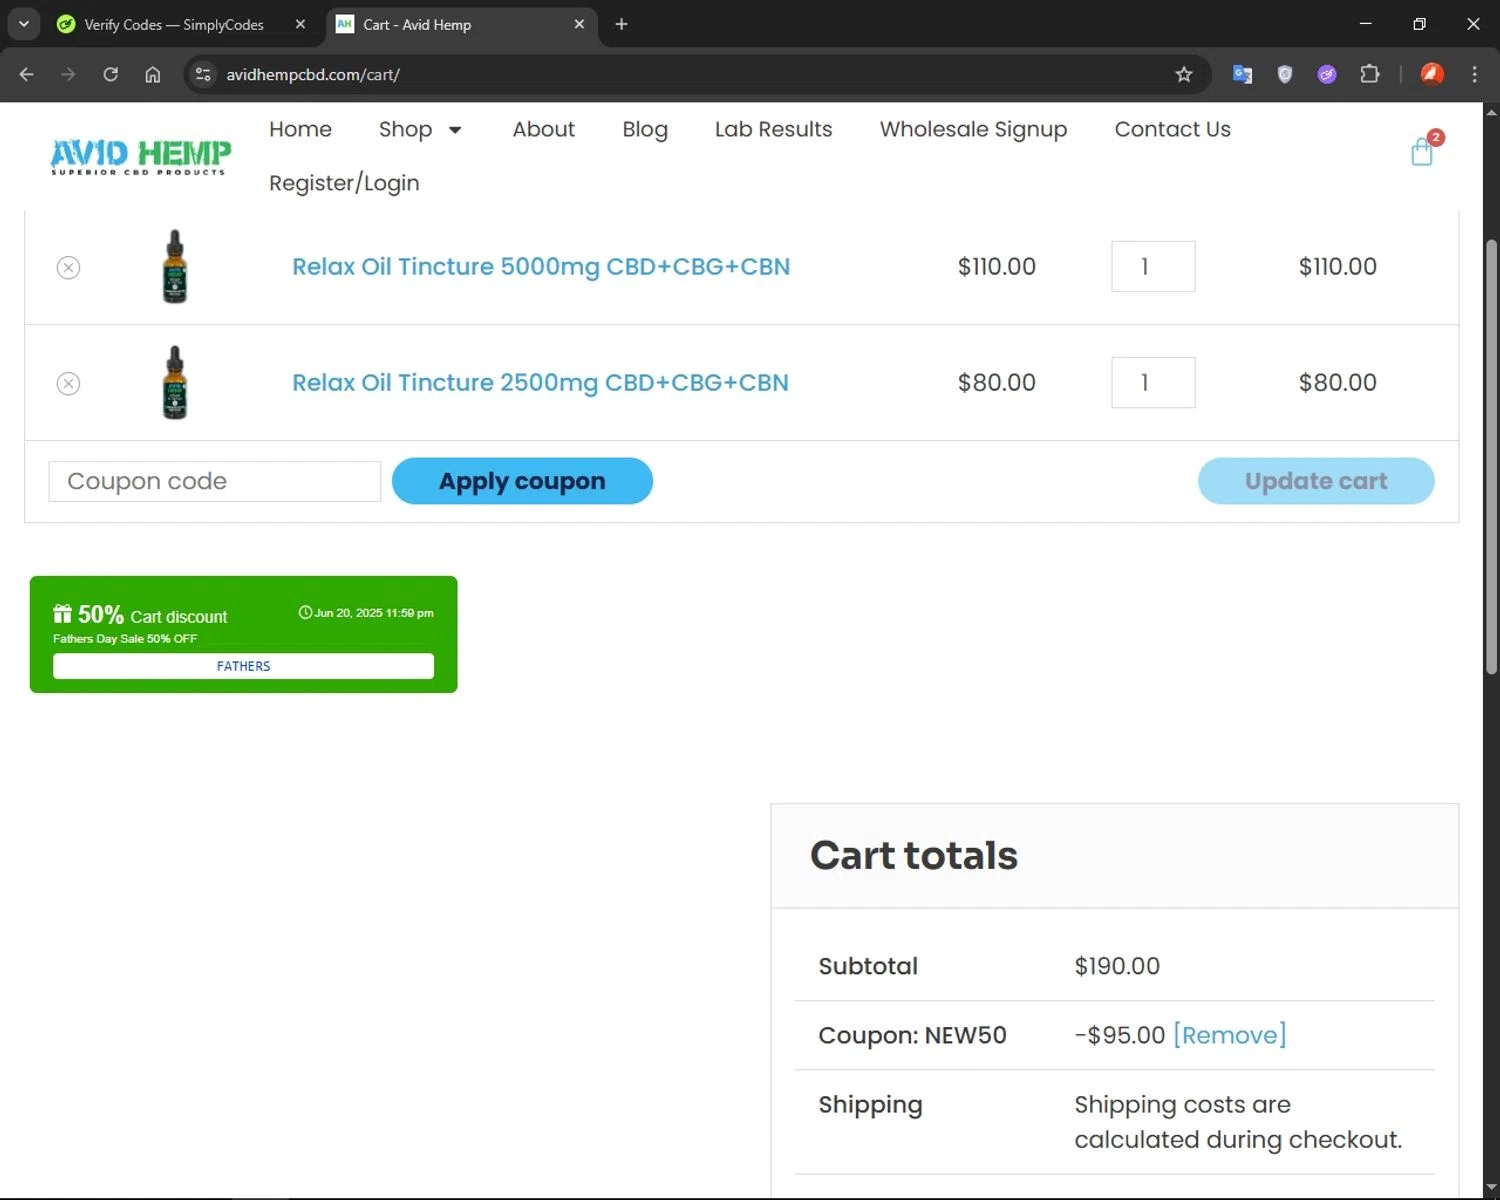The width and height of the screenshot is (1500, 1200).
Task: Click the Update cart button
Action: (1316, 481)
